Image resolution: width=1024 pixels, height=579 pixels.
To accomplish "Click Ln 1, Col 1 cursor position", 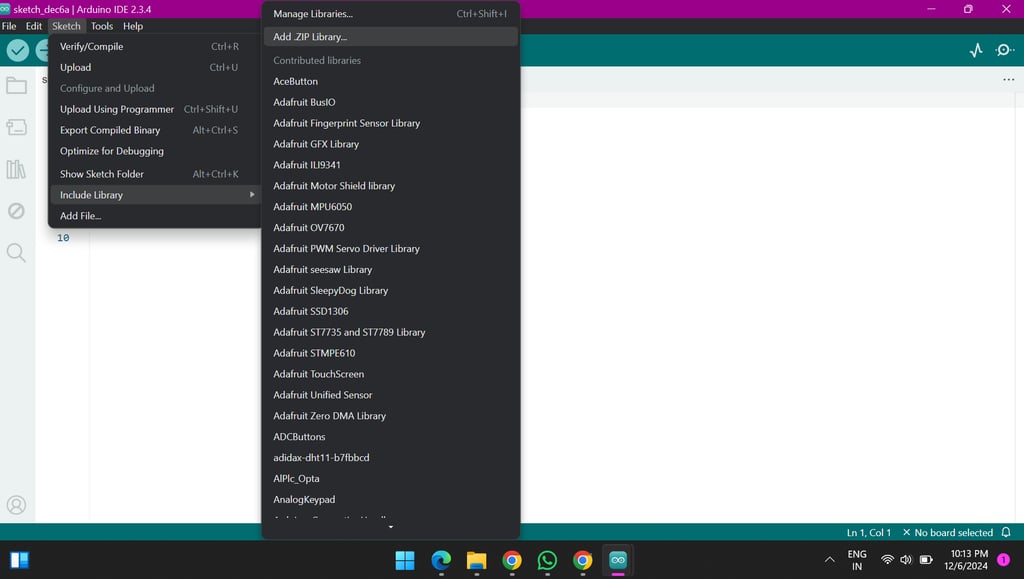I will 869,533.
